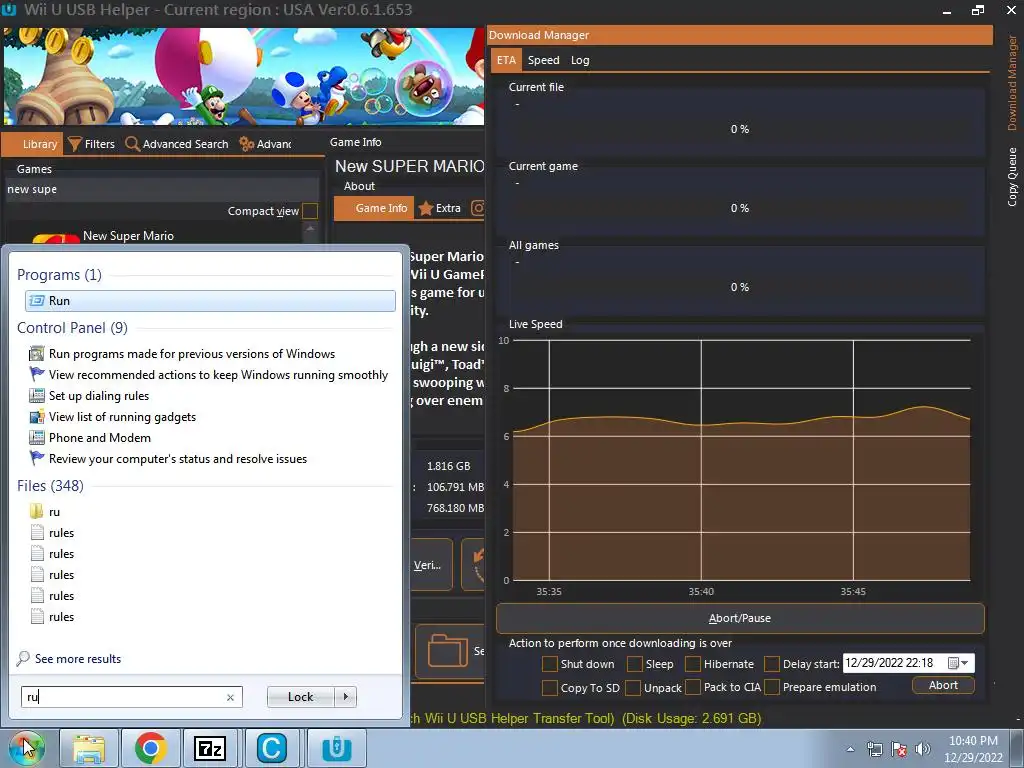Open the calendar picker for Delay start
Image resolution: width=1024 pixels, height=768 pixels.
pos(953,664)
